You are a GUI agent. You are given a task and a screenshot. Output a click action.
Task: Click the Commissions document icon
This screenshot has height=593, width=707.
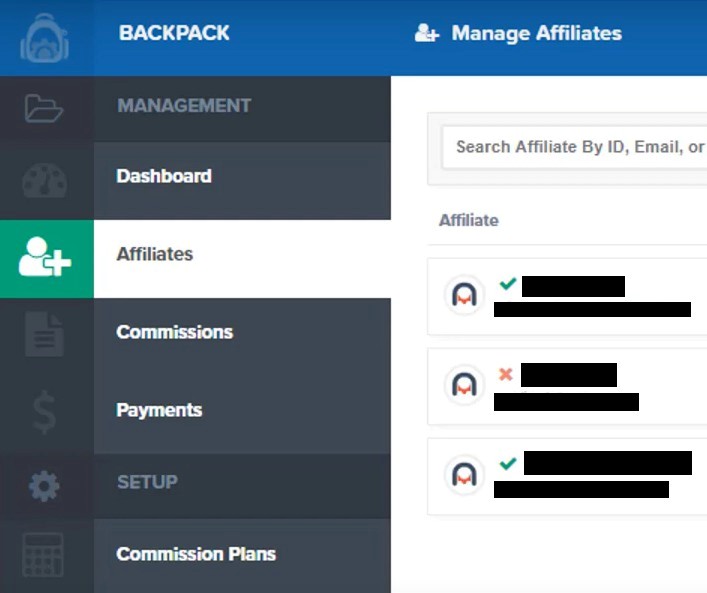44,334
